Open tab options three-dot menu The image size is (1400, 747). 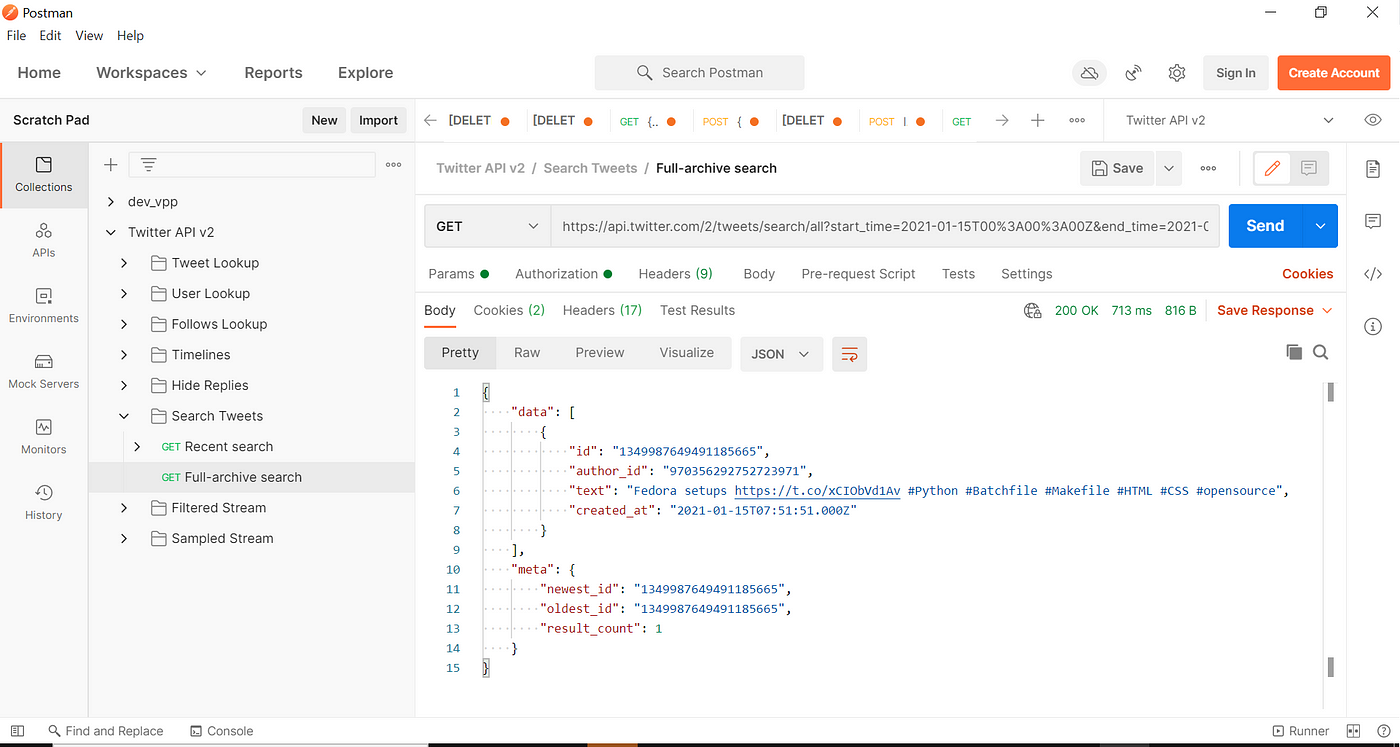click(x=1077, y=120)
